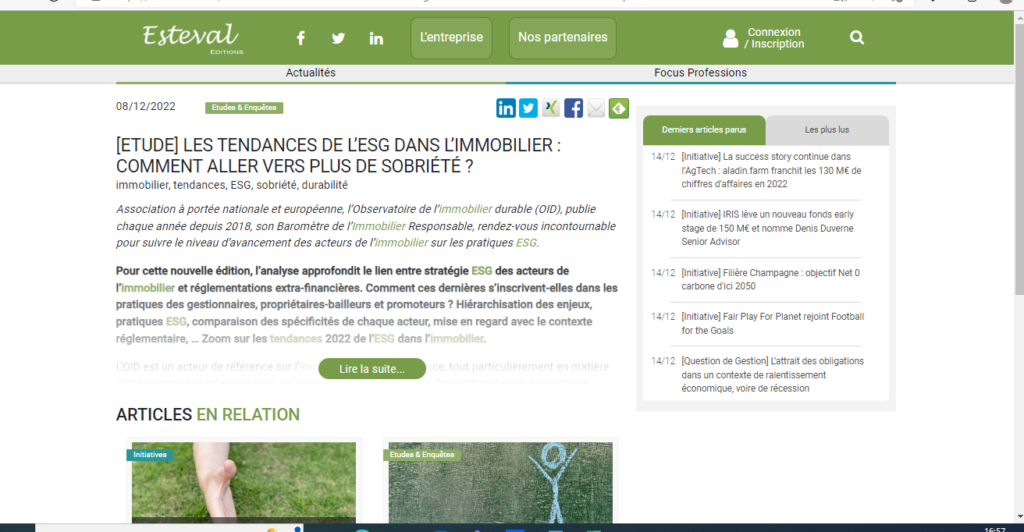Open the LinkedIn icon in the header
Viewport: 1024px width, 532px height.
coord(376,38)
